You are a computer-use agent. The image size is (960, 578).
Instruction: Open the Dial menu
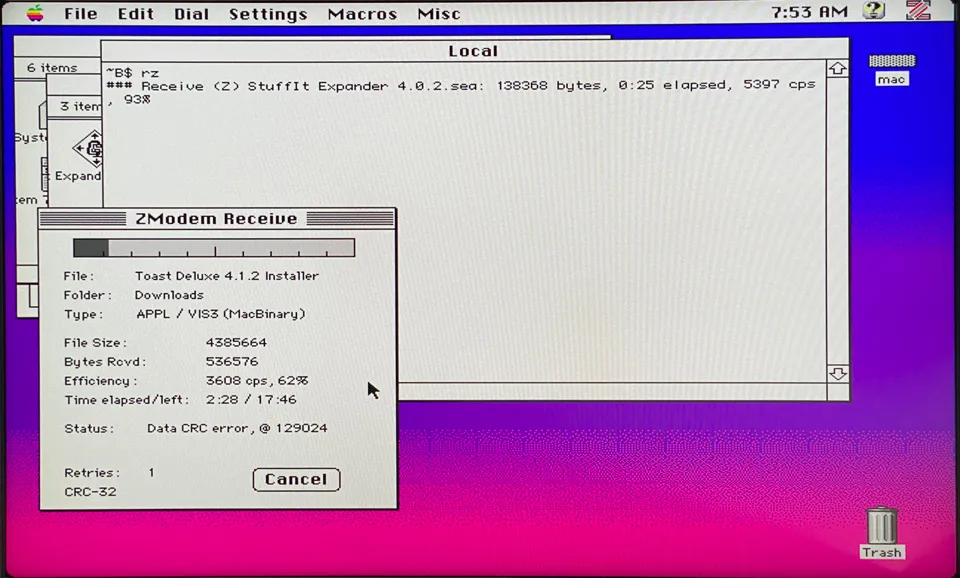click(191, 13)
